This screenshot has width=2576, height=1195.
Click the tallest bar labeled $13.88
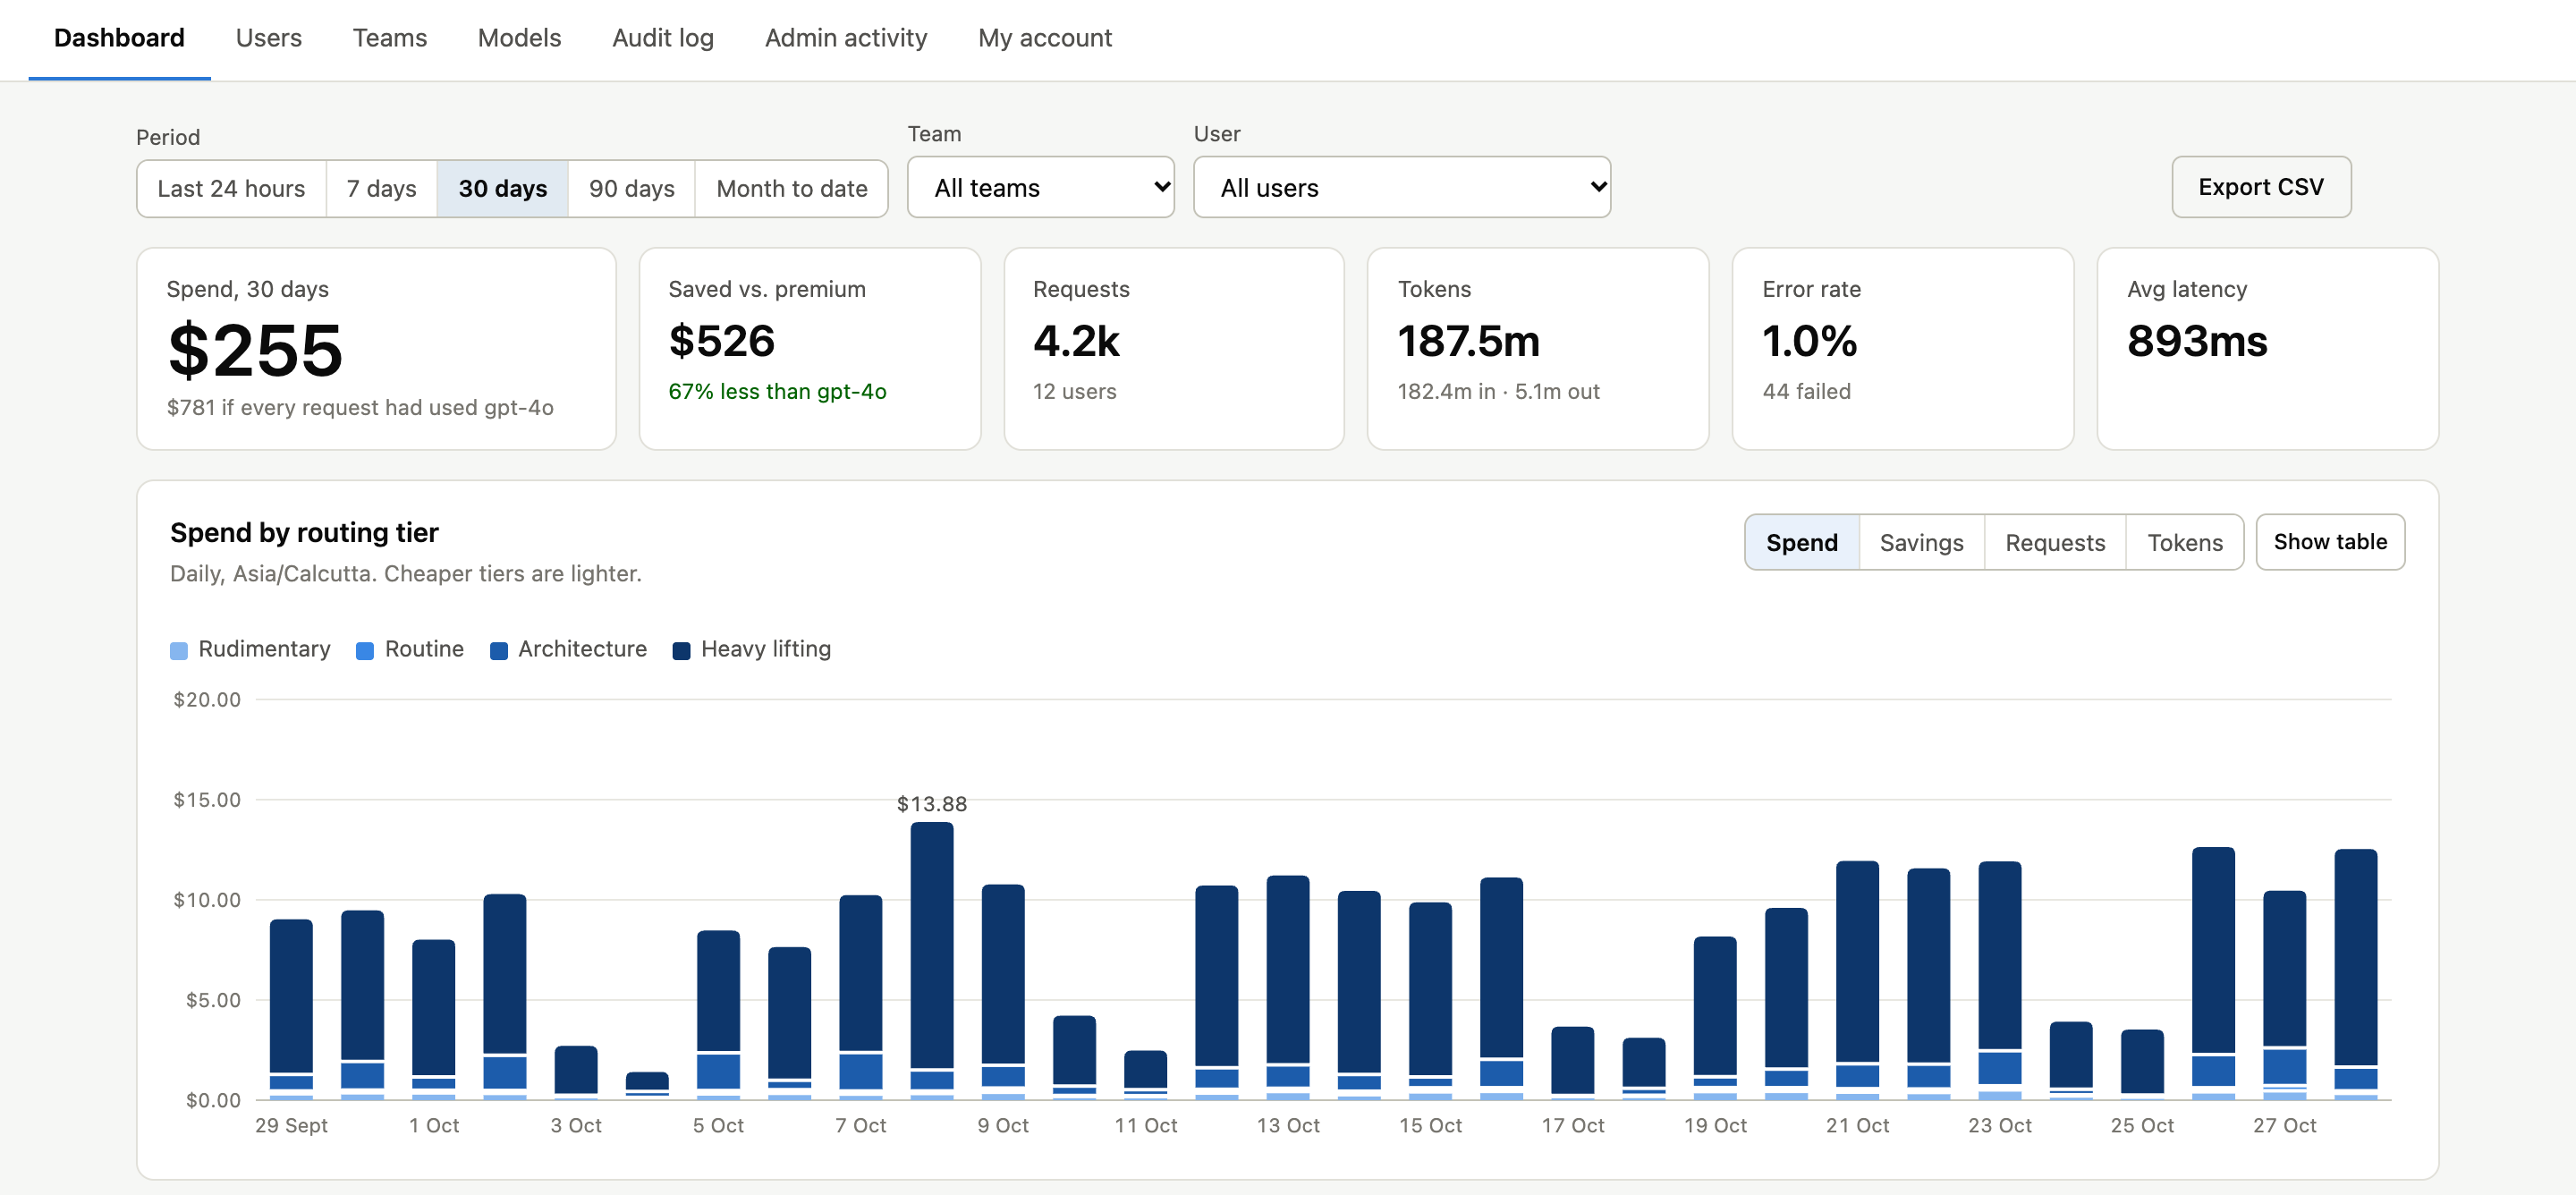tap(932, 960)
